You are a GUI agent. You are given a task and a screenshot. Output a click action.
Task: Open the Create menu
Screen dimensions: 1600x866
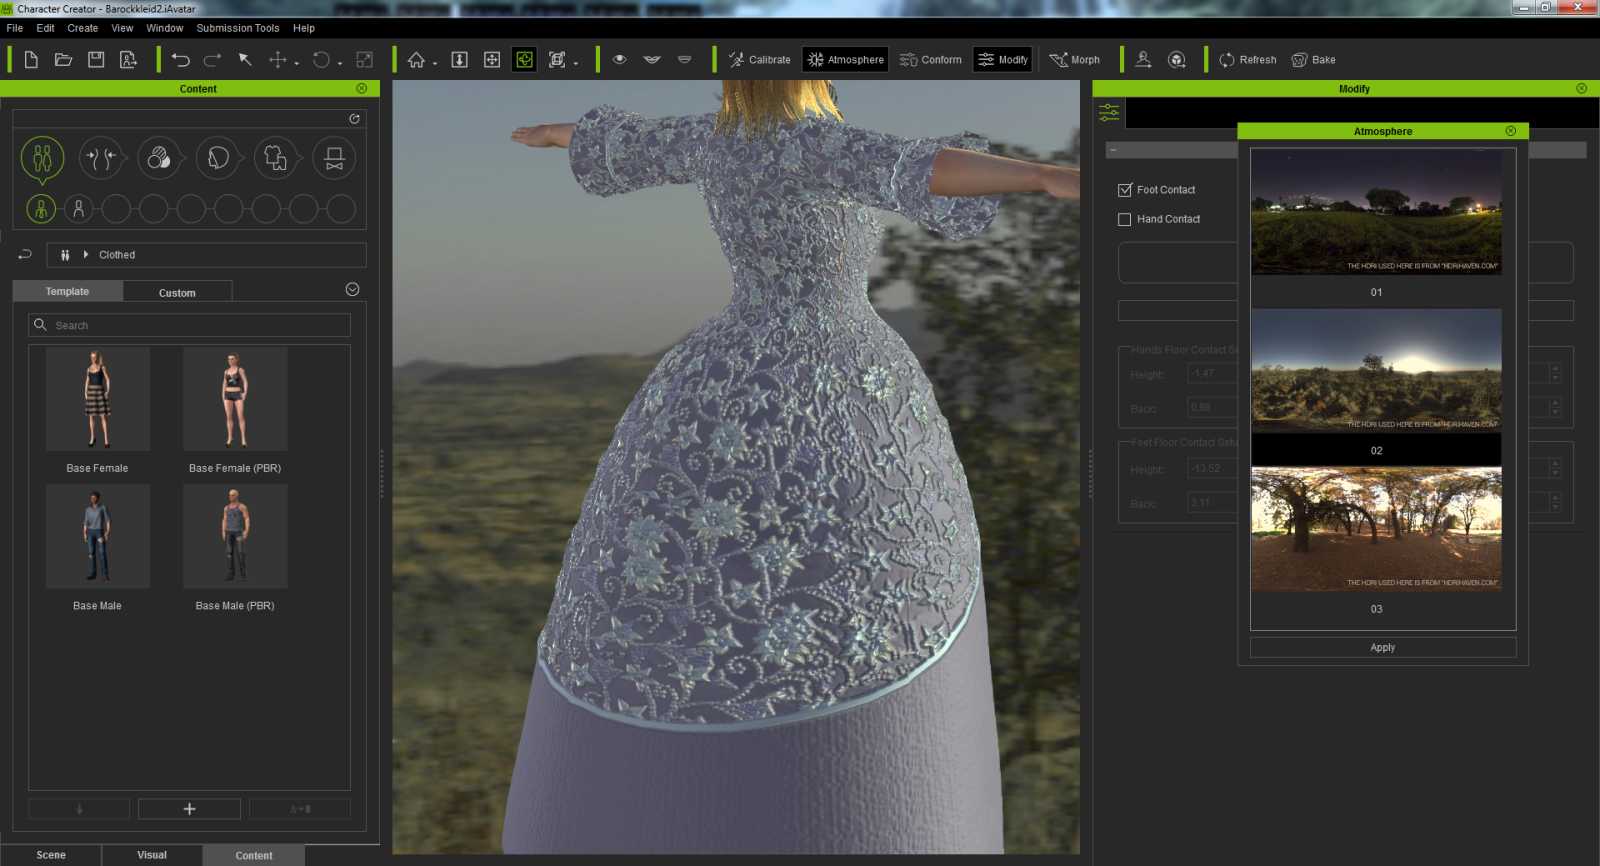[x=83, y=28]
